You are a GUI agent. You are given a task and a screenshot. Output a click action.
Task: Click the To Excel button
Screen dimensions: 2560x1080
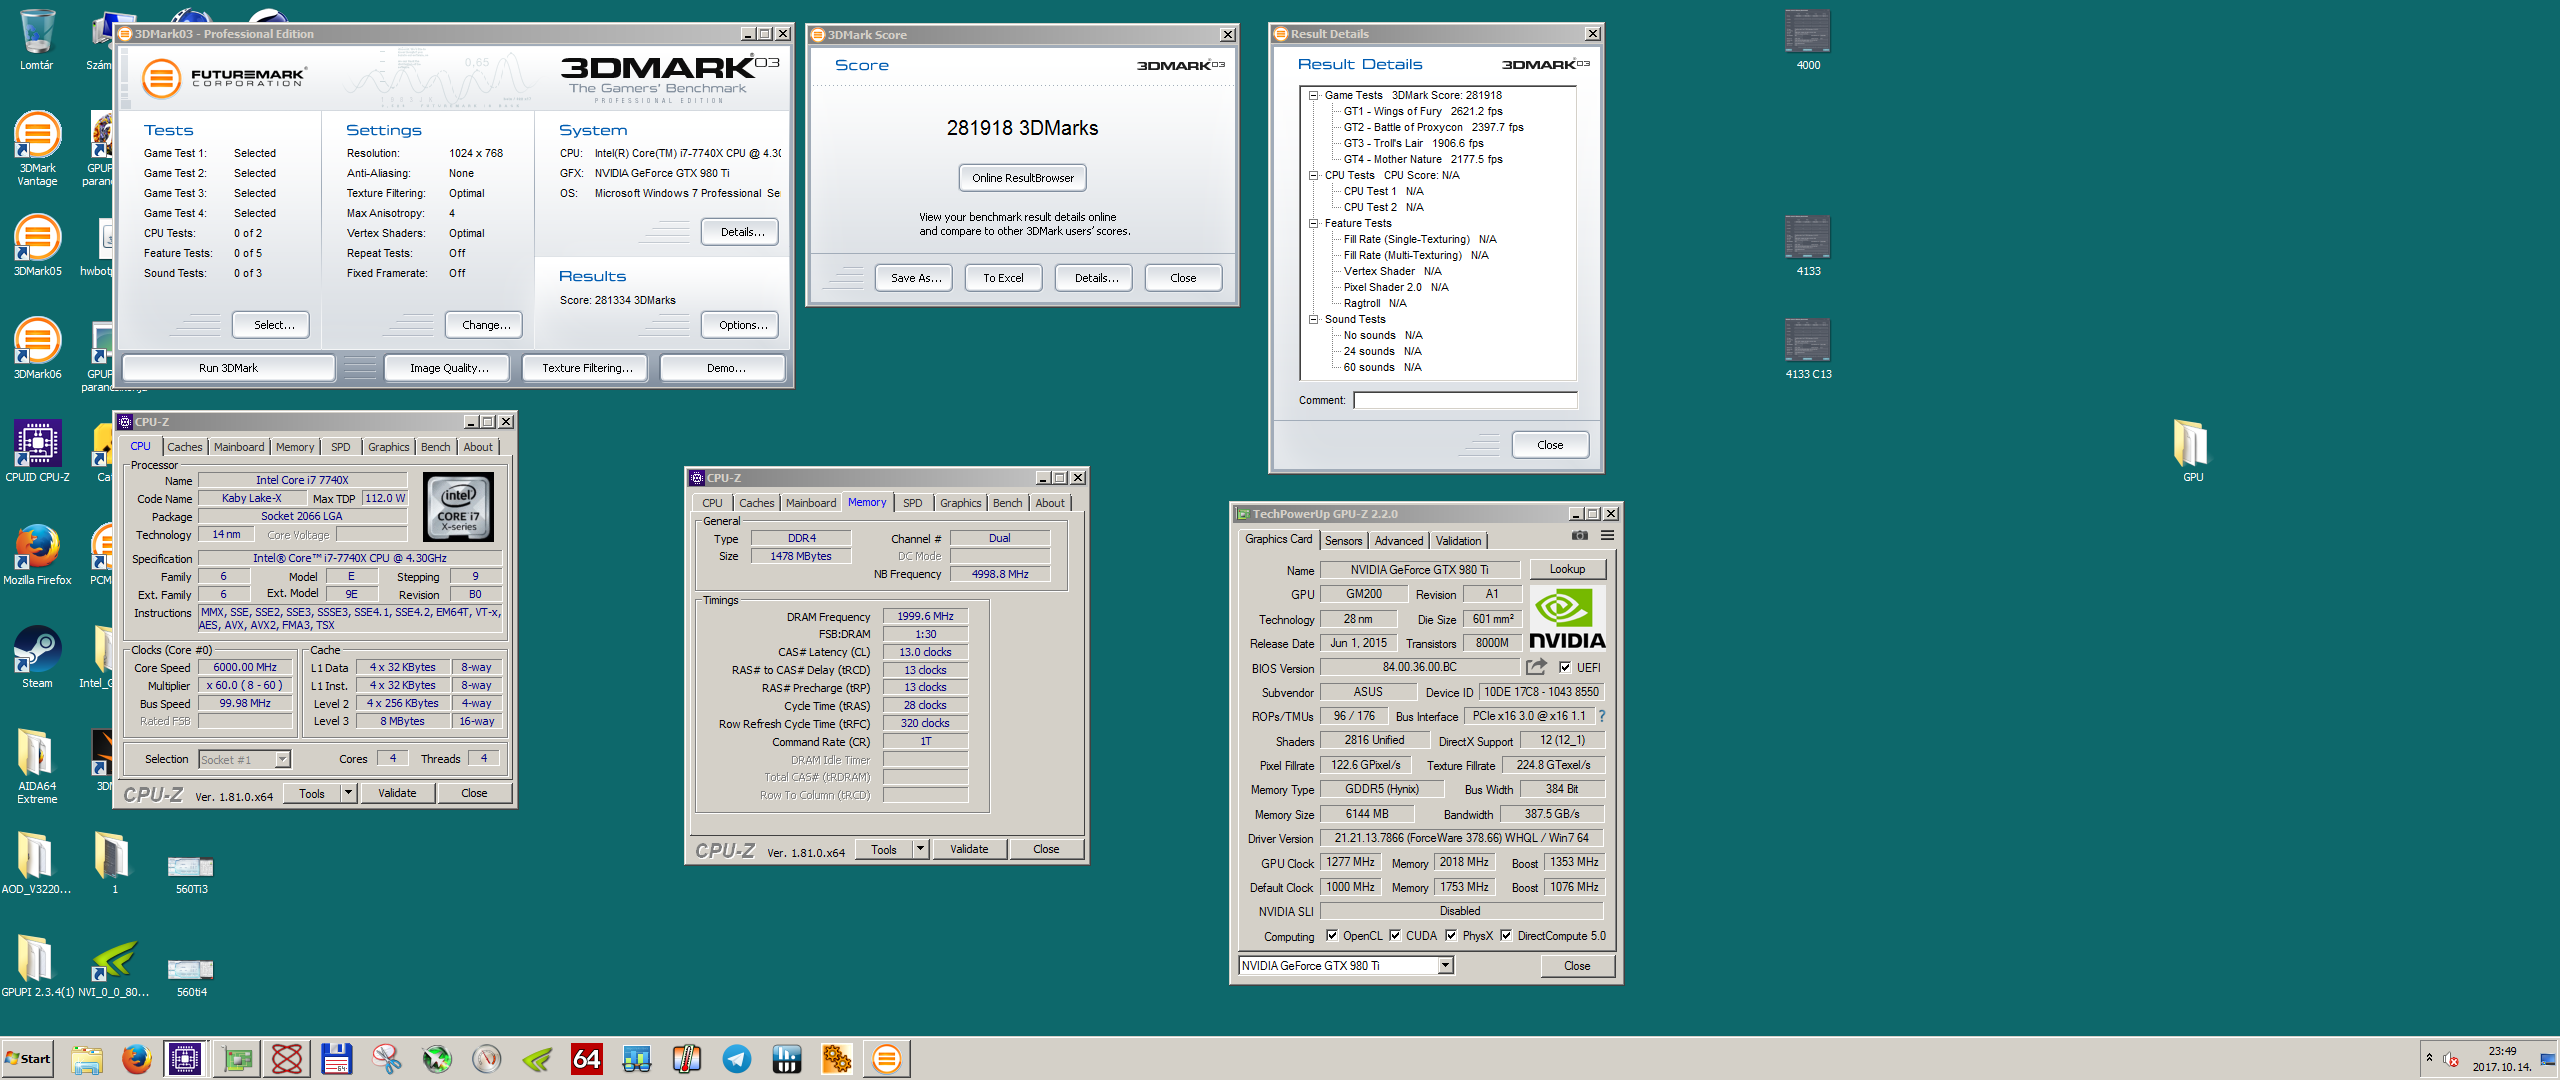[x=1003, y=278]
